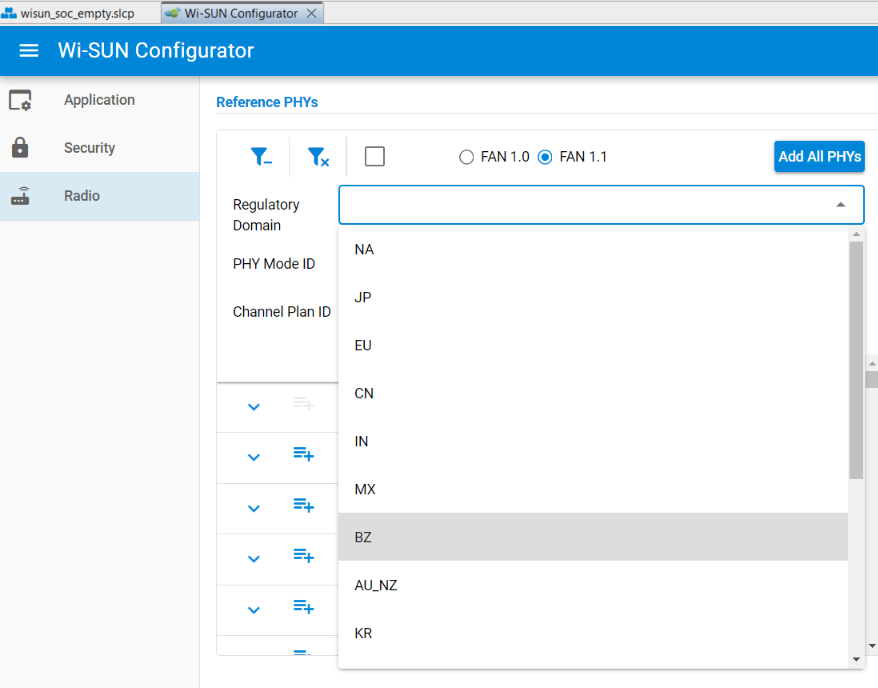The height and width of the screenshot is (688, 878).
Task: Click the Radio router icon
Action: [x=20, y=196]
